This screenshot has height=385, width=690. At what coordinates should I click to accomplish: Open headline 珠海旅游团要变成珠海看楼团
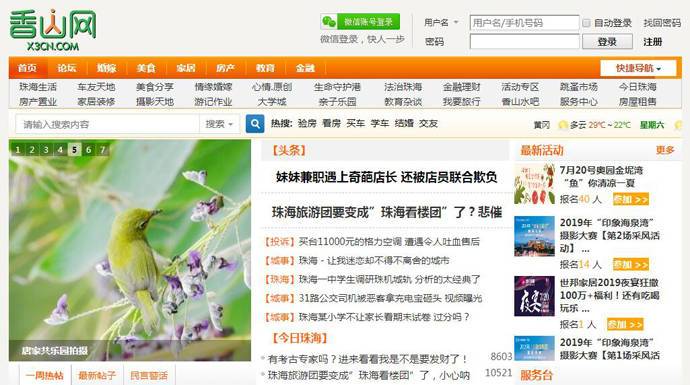[387, 213]
